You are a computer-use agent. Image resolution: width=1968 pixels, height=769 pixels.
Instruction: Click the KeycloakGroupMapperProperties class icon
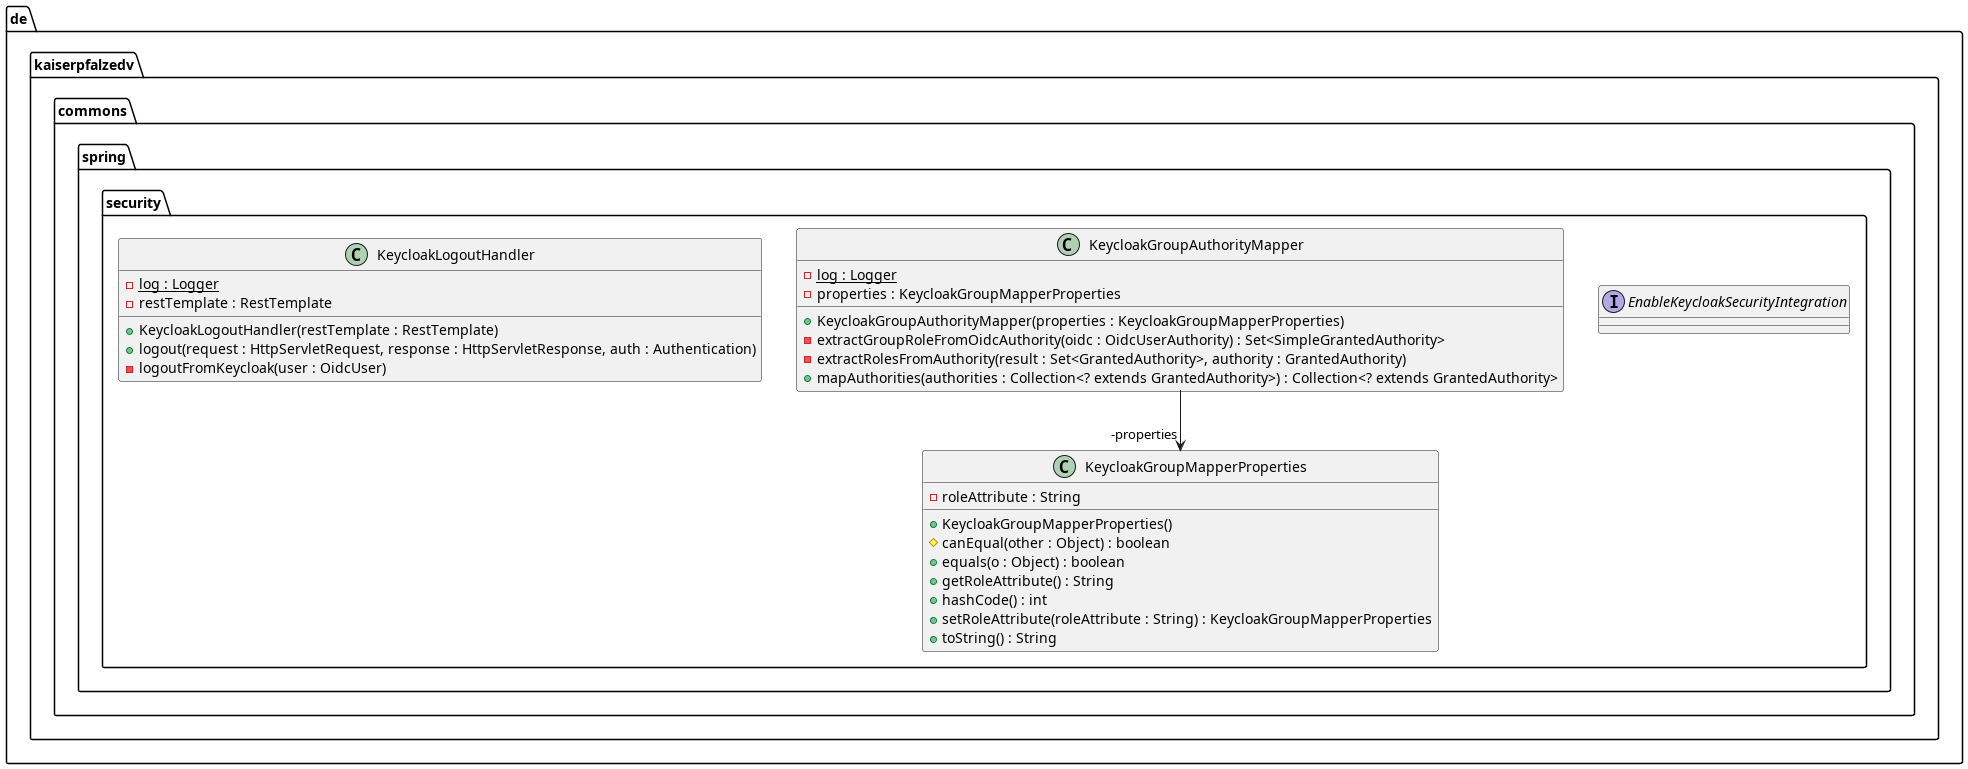click(1064, 467)
